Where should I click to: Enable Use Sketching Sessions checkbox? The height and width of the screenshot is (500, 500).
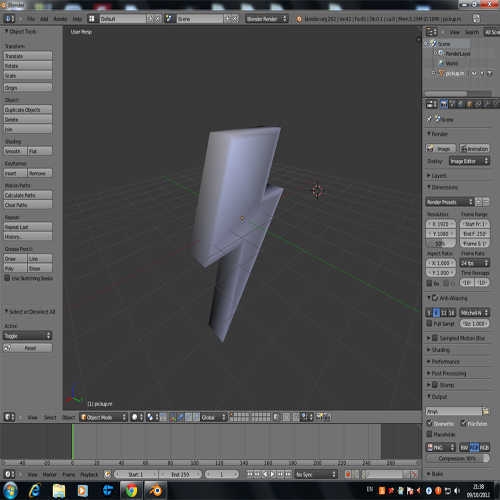(7, 278)
